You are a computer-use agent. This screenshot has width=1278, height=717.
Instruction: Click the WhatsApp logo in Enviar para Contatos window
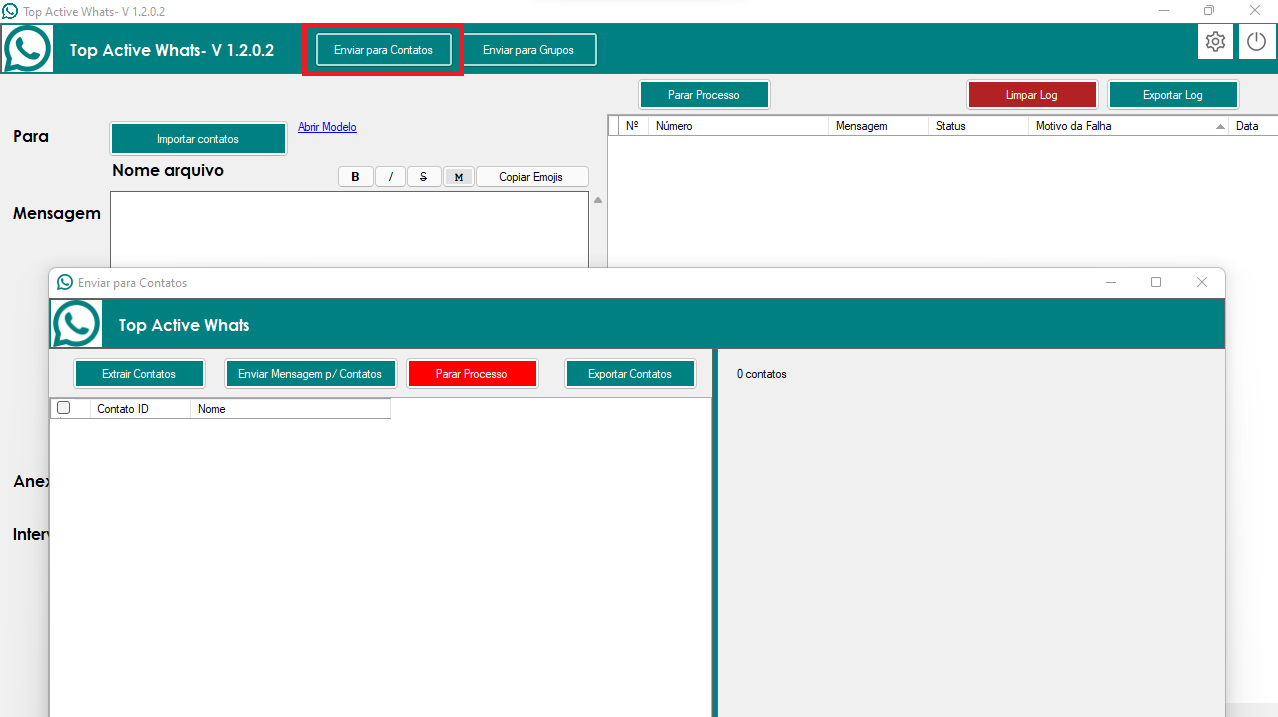pos(76,324)
